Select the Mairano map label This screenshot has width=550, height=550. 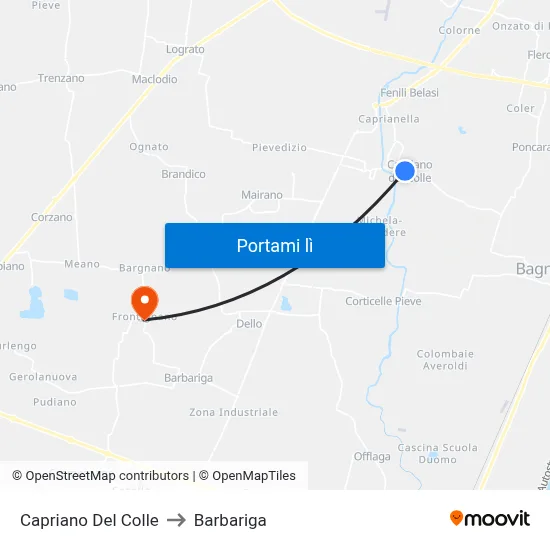click(x=262, y=195)
